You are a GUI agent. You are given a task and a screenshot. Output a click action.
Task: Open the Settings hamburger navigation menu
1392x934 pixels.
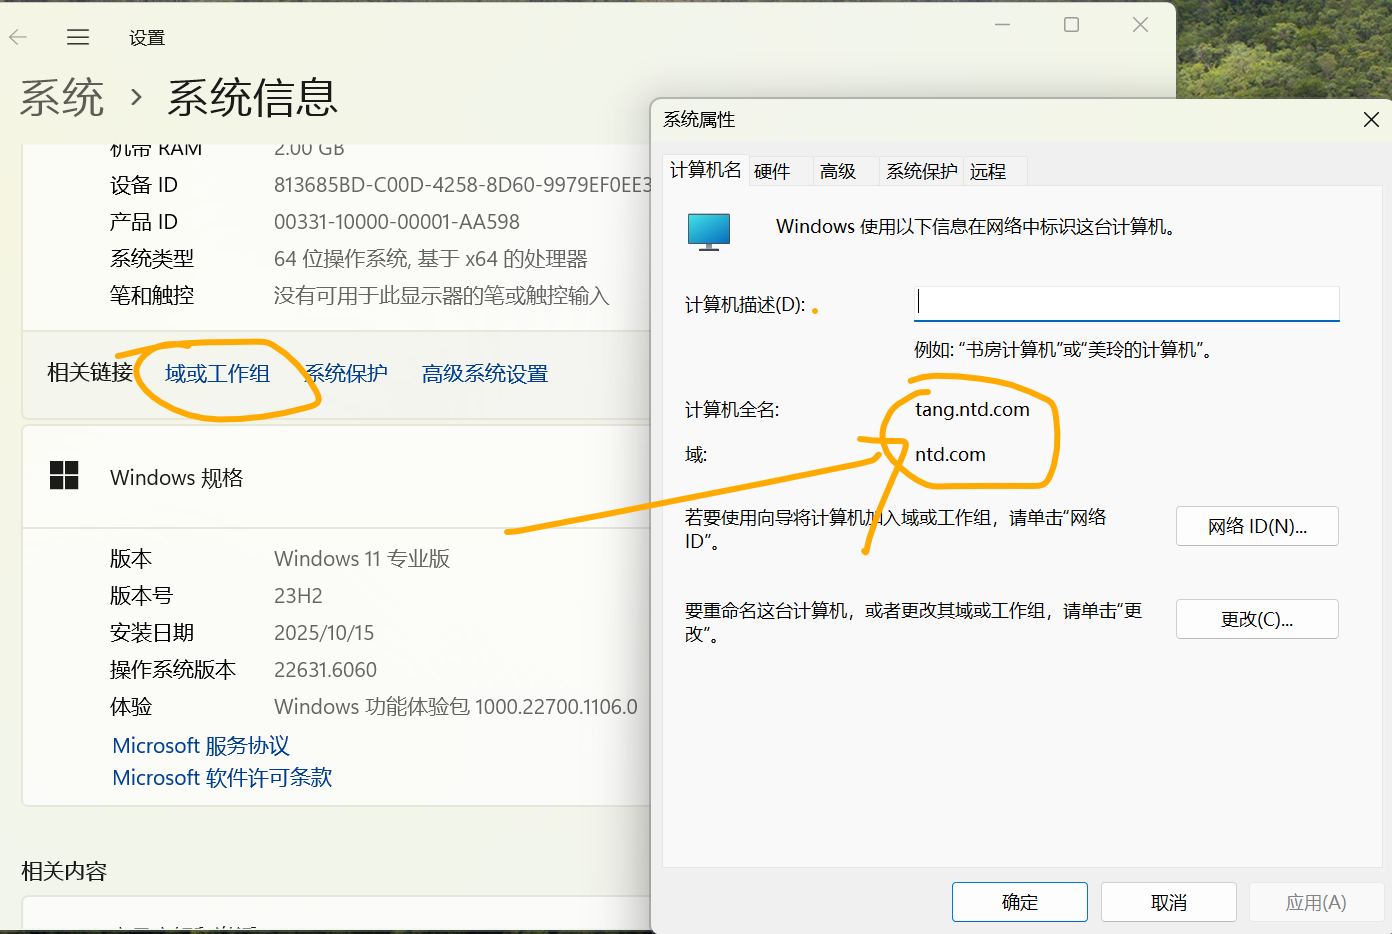point(78,37)
